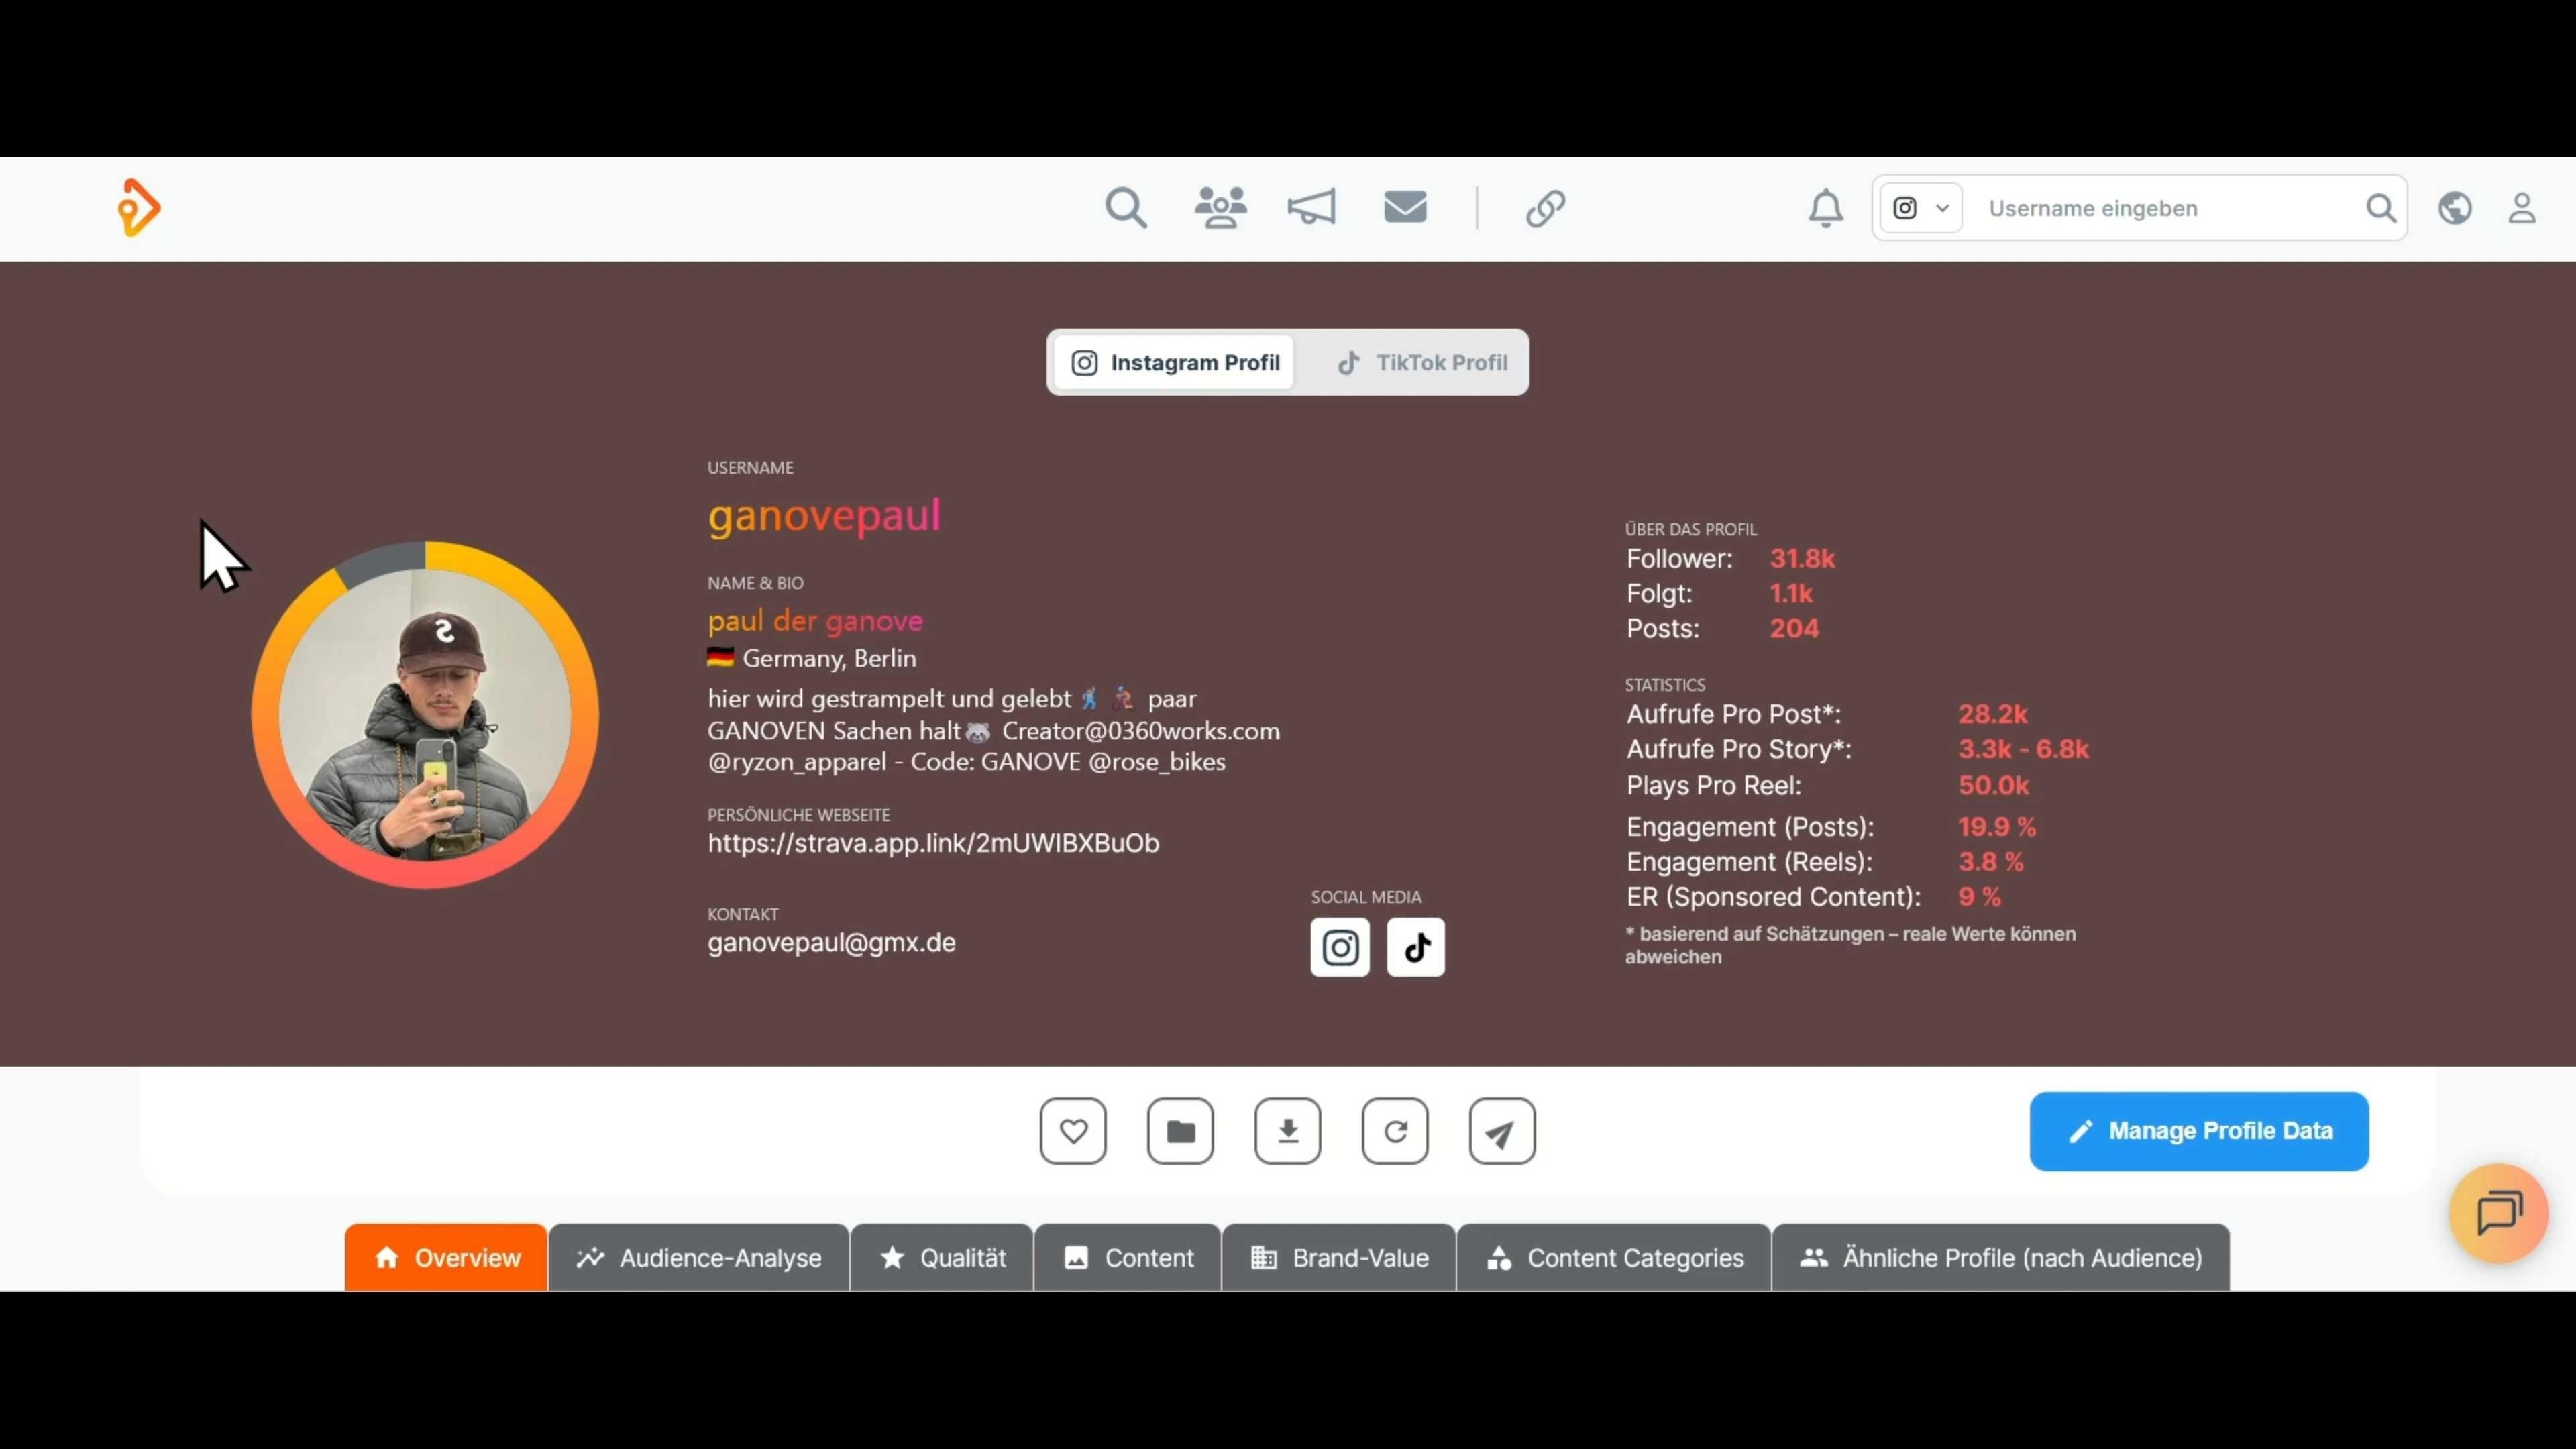2576x1449 pixels.
Task: Click the profile picture of ganovepaul
Action: (x=425, y=715)
